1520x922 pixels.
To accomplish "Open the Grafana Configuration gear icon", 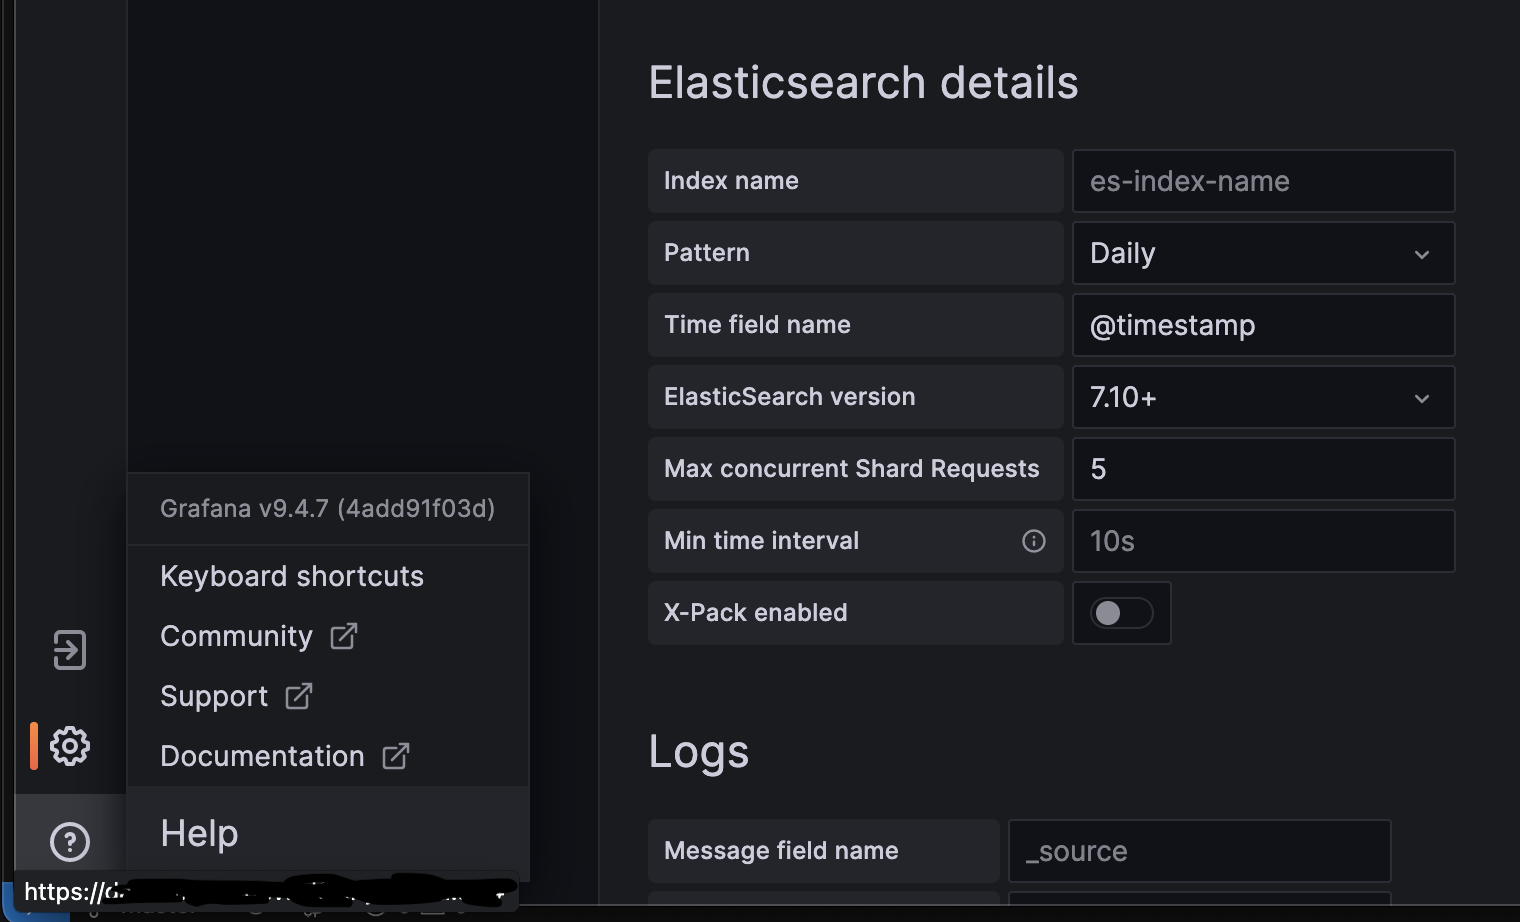I will [69, 745].
